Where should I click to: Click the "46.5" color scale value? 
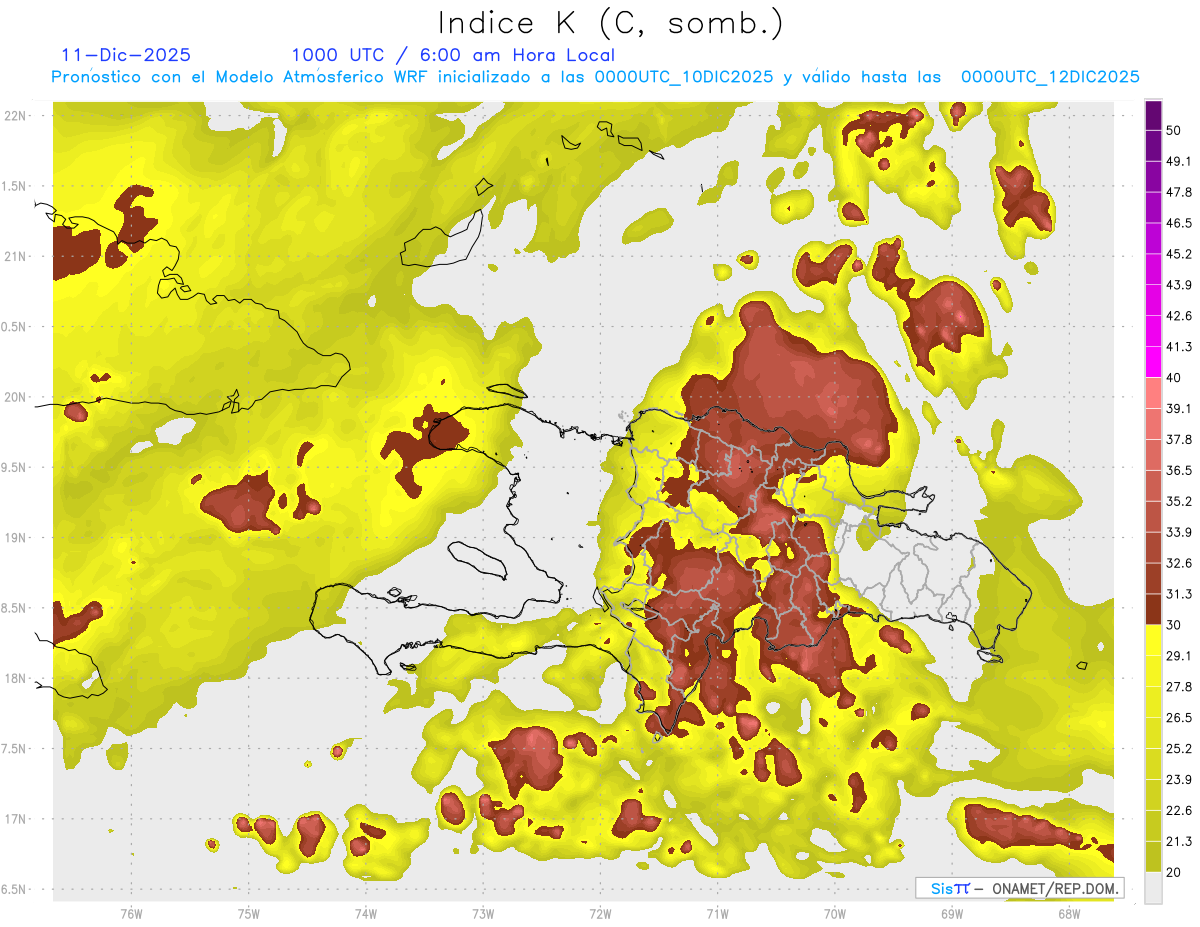(1179, 223)
